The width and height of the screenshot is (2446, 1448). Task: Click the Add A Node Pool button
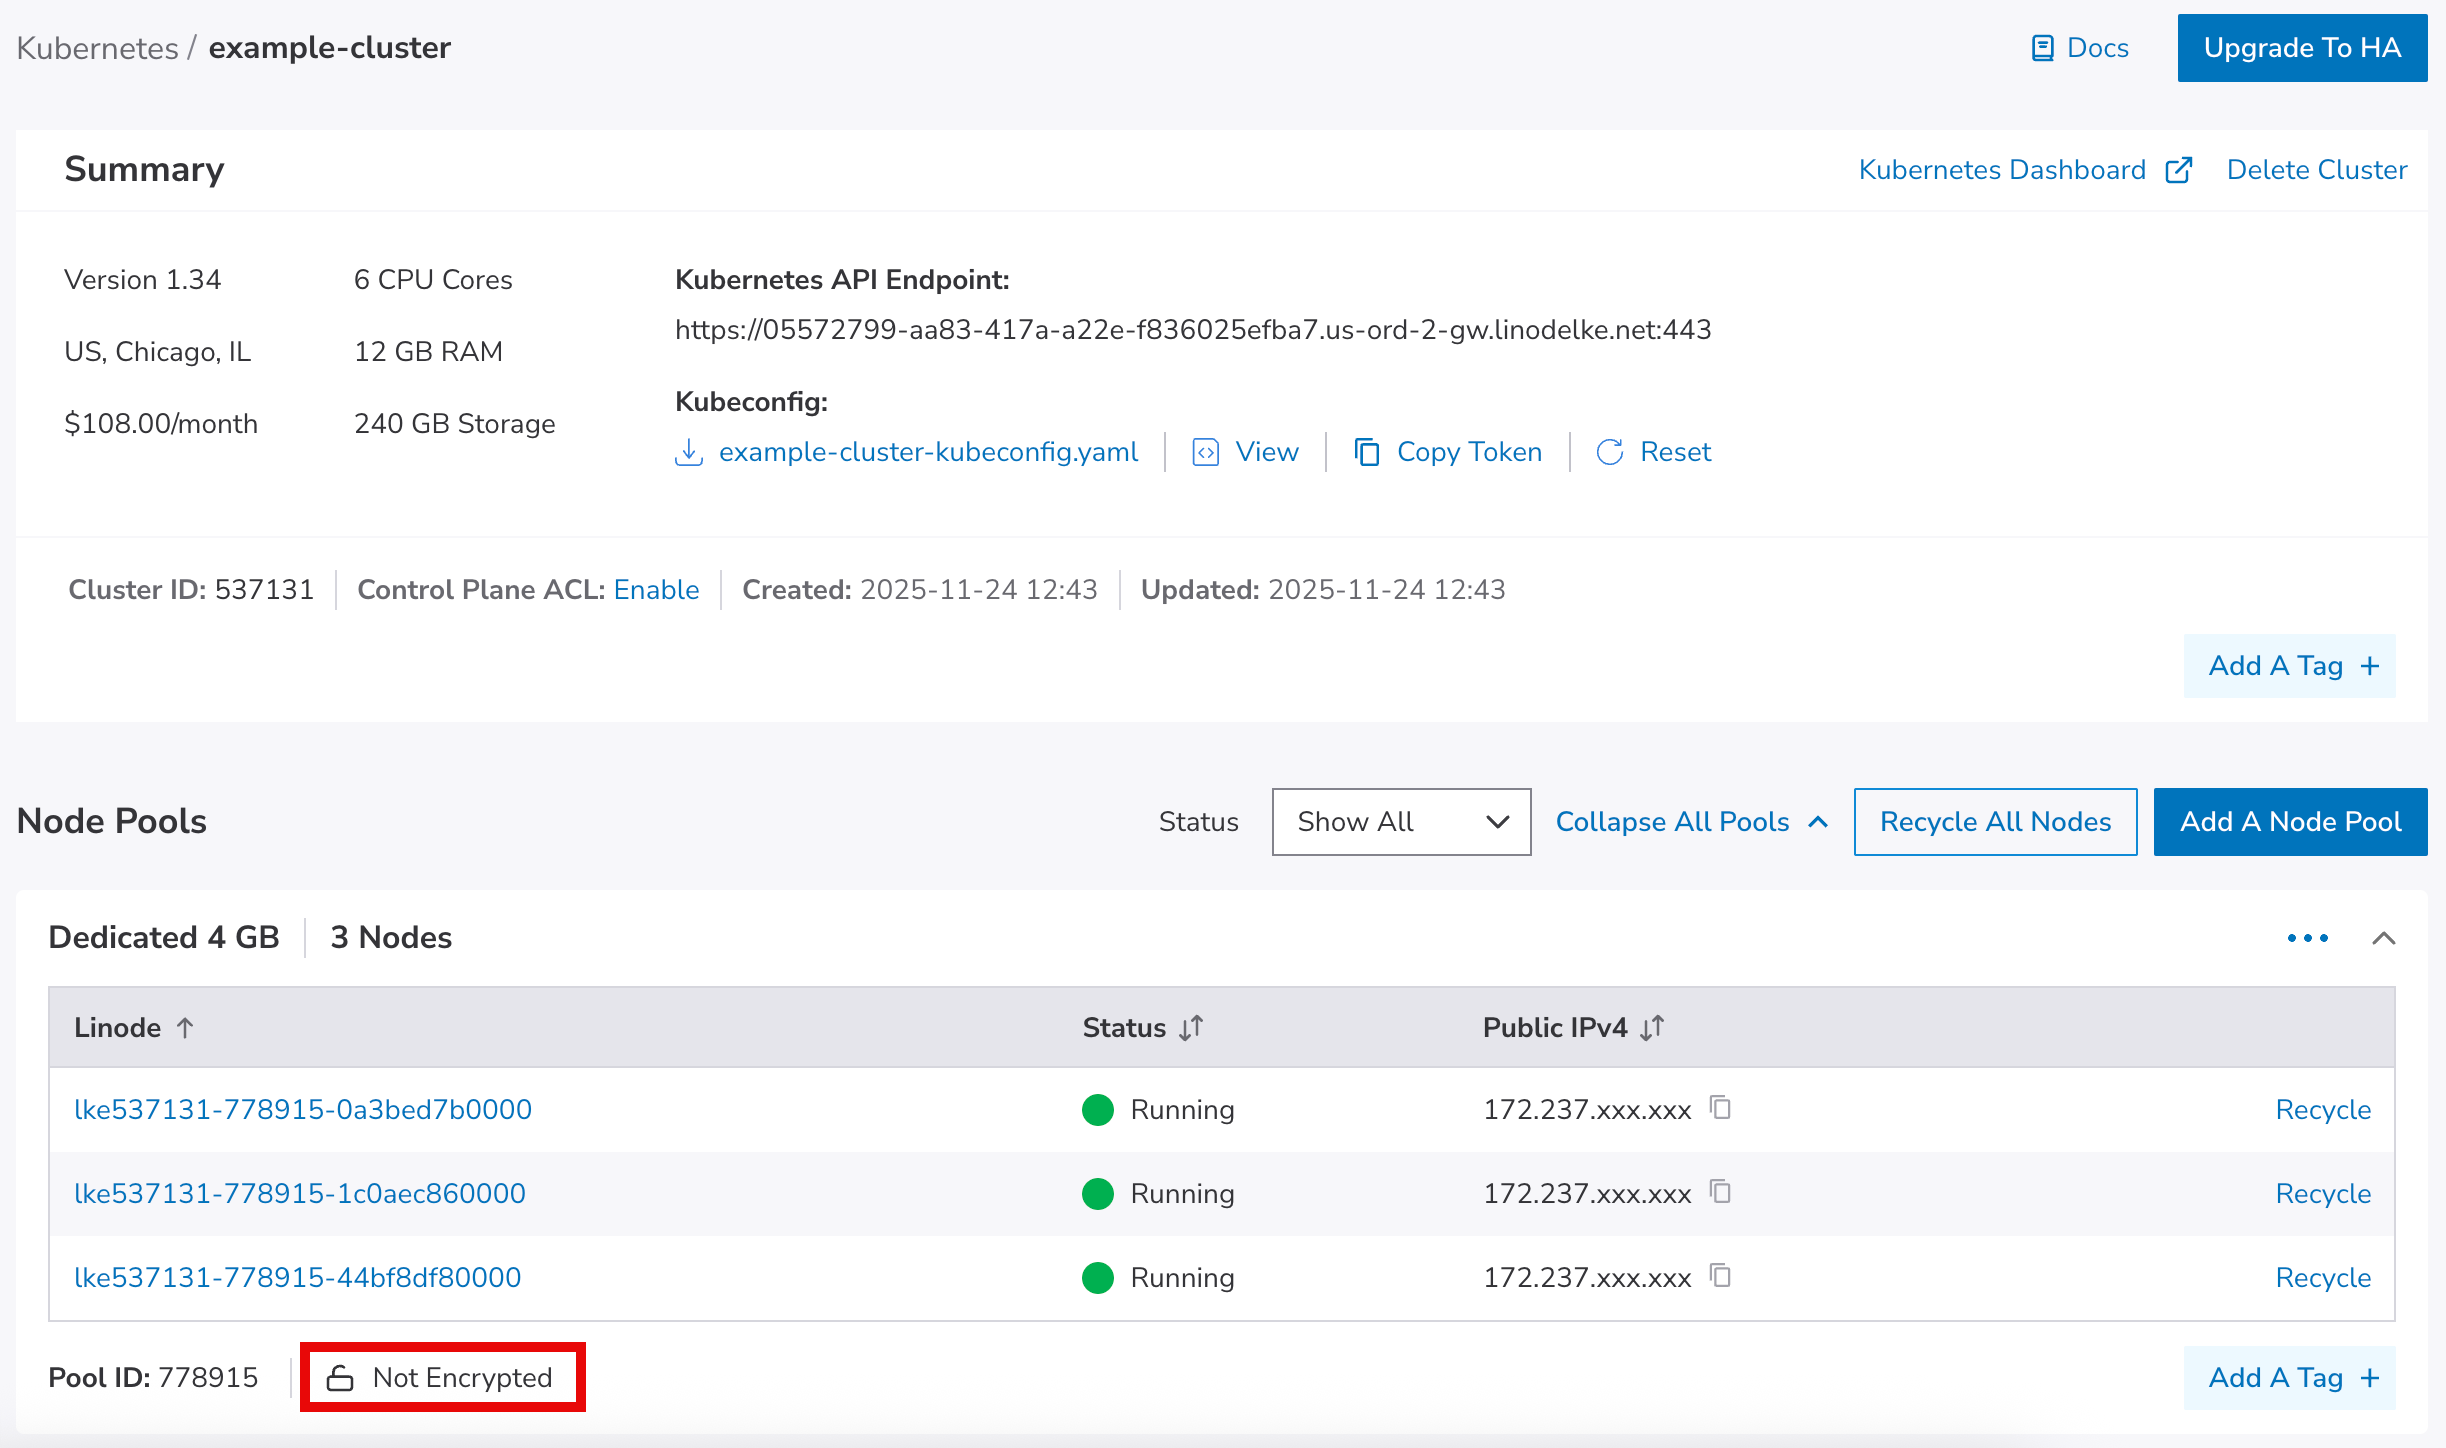(x=2289, y=822)
